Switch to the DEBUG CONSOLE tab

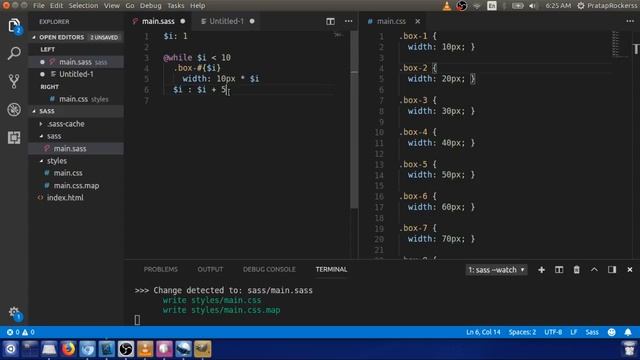pyautogui.click(x=269, y=269)
